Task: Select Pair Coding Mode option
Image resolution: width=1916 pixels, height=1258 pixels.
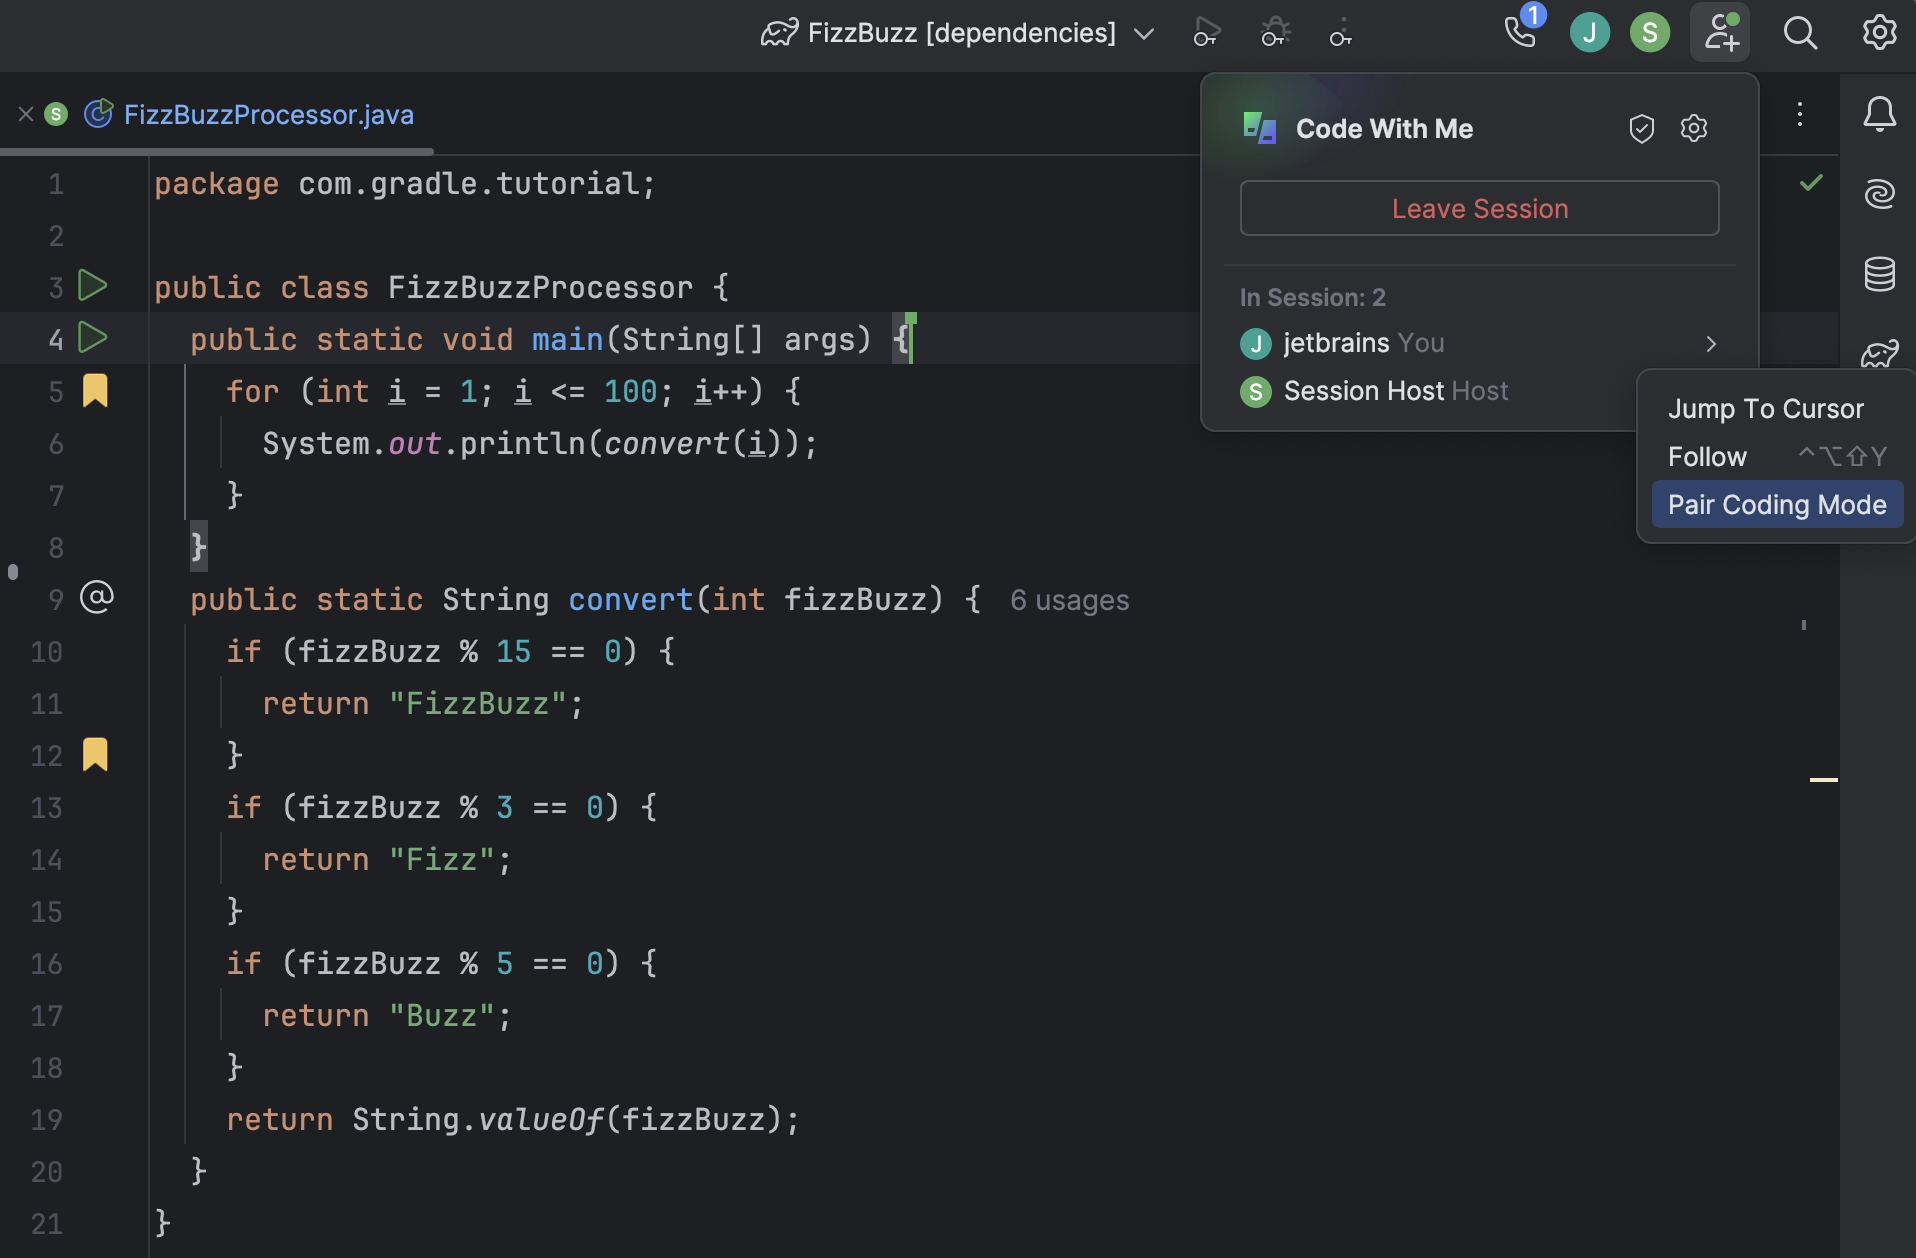Action: coord(1777,504)
